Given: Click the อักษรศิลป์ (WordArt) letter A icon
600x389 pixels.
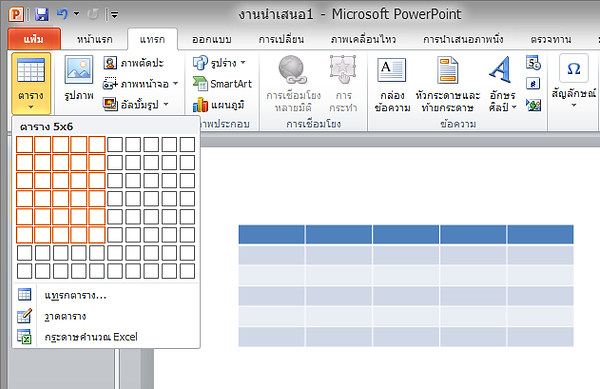Looking at the screenshot, I should 501,70.
